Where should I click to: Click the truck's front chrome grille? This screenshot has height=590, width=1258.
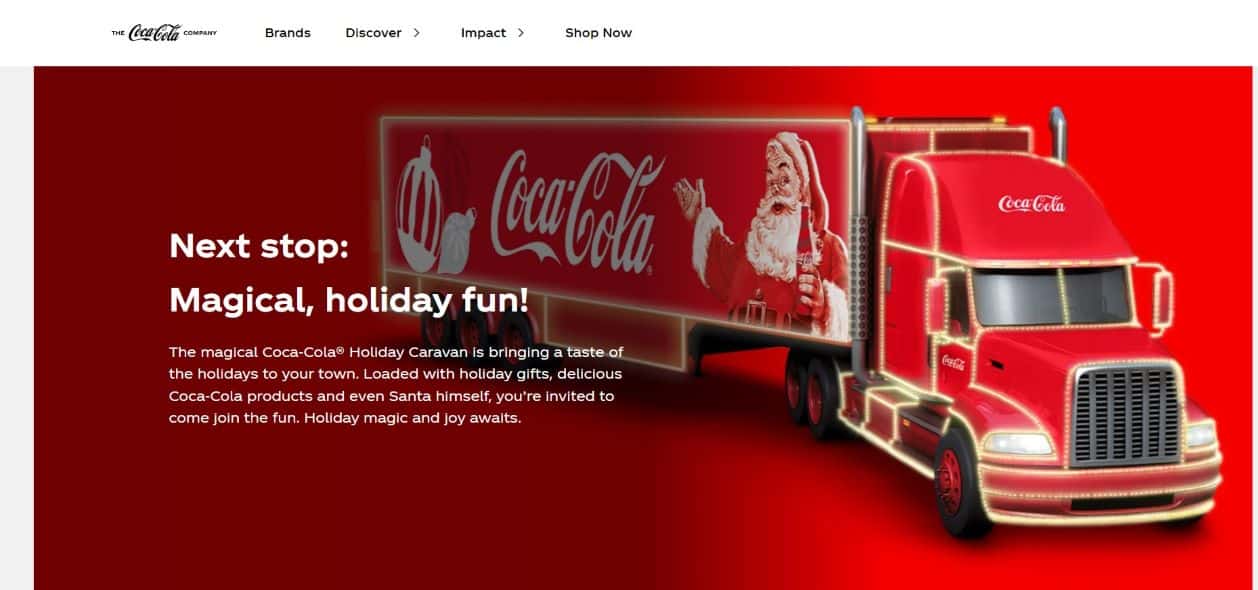coord(1125,415)
